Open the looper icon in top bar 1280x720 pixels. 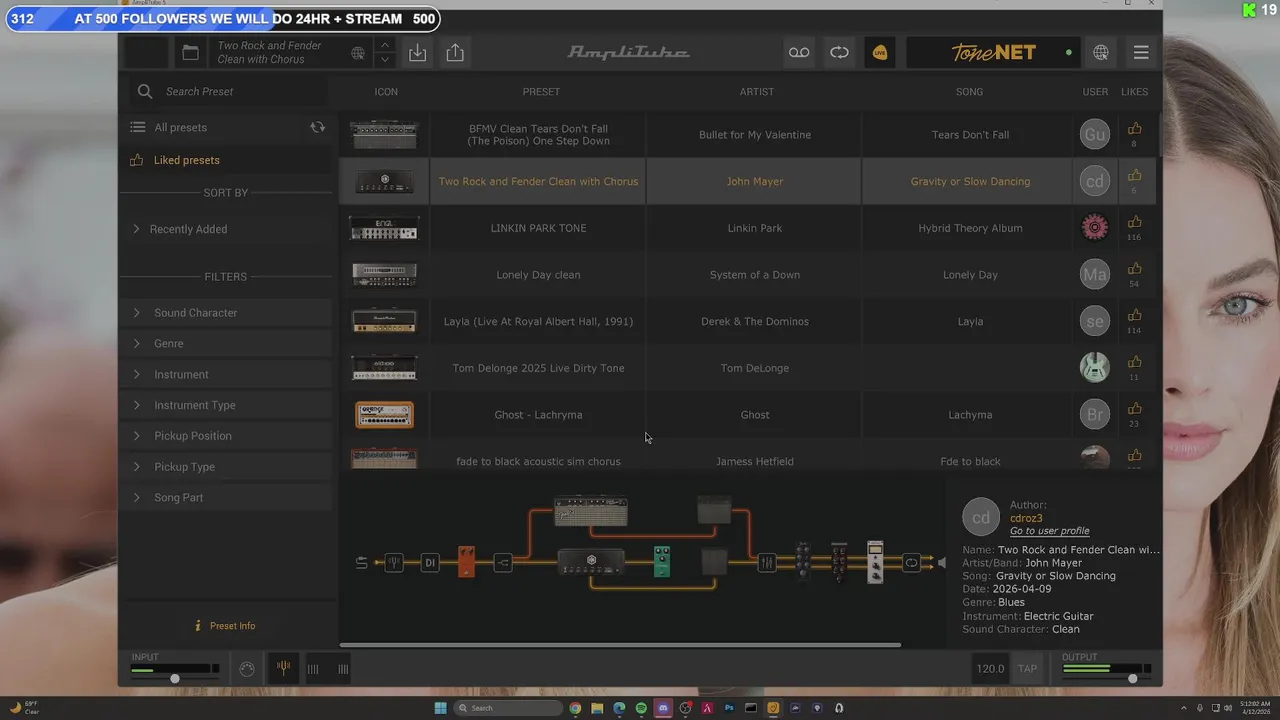(839, 53)
